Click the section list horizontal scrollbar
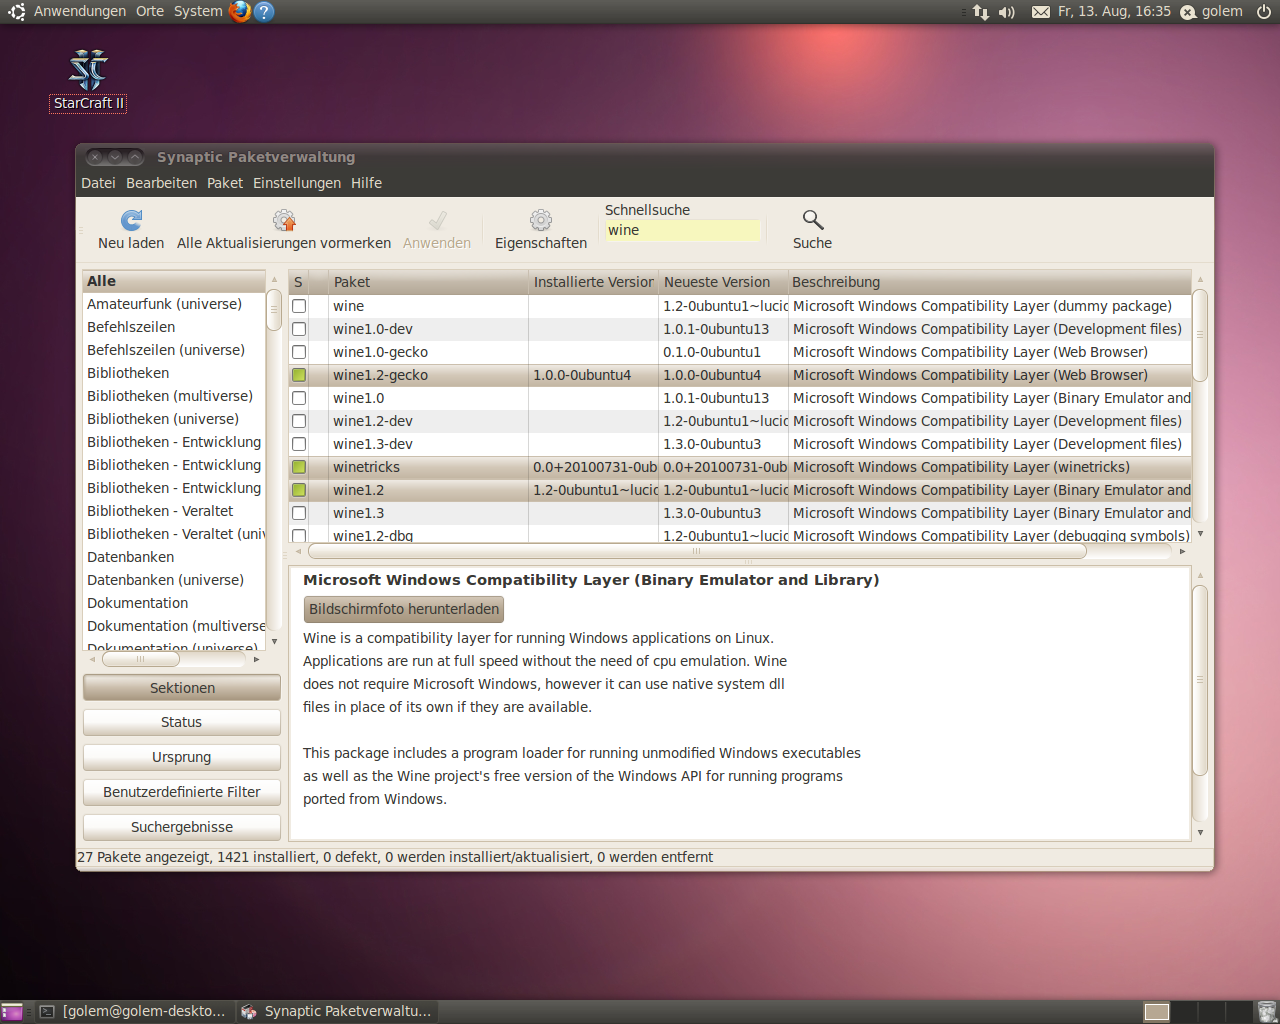 pyautogui.click(x=141, y=659)
